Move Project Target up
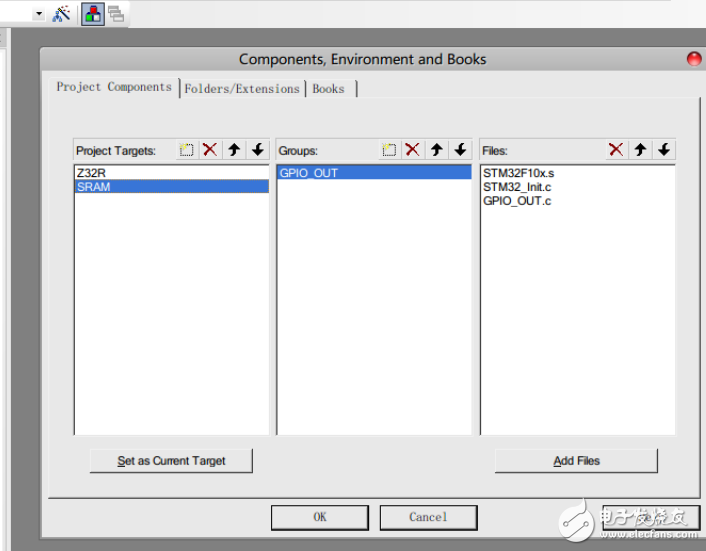The width and height of the screenshot is (706, 551). pos(234,149)
